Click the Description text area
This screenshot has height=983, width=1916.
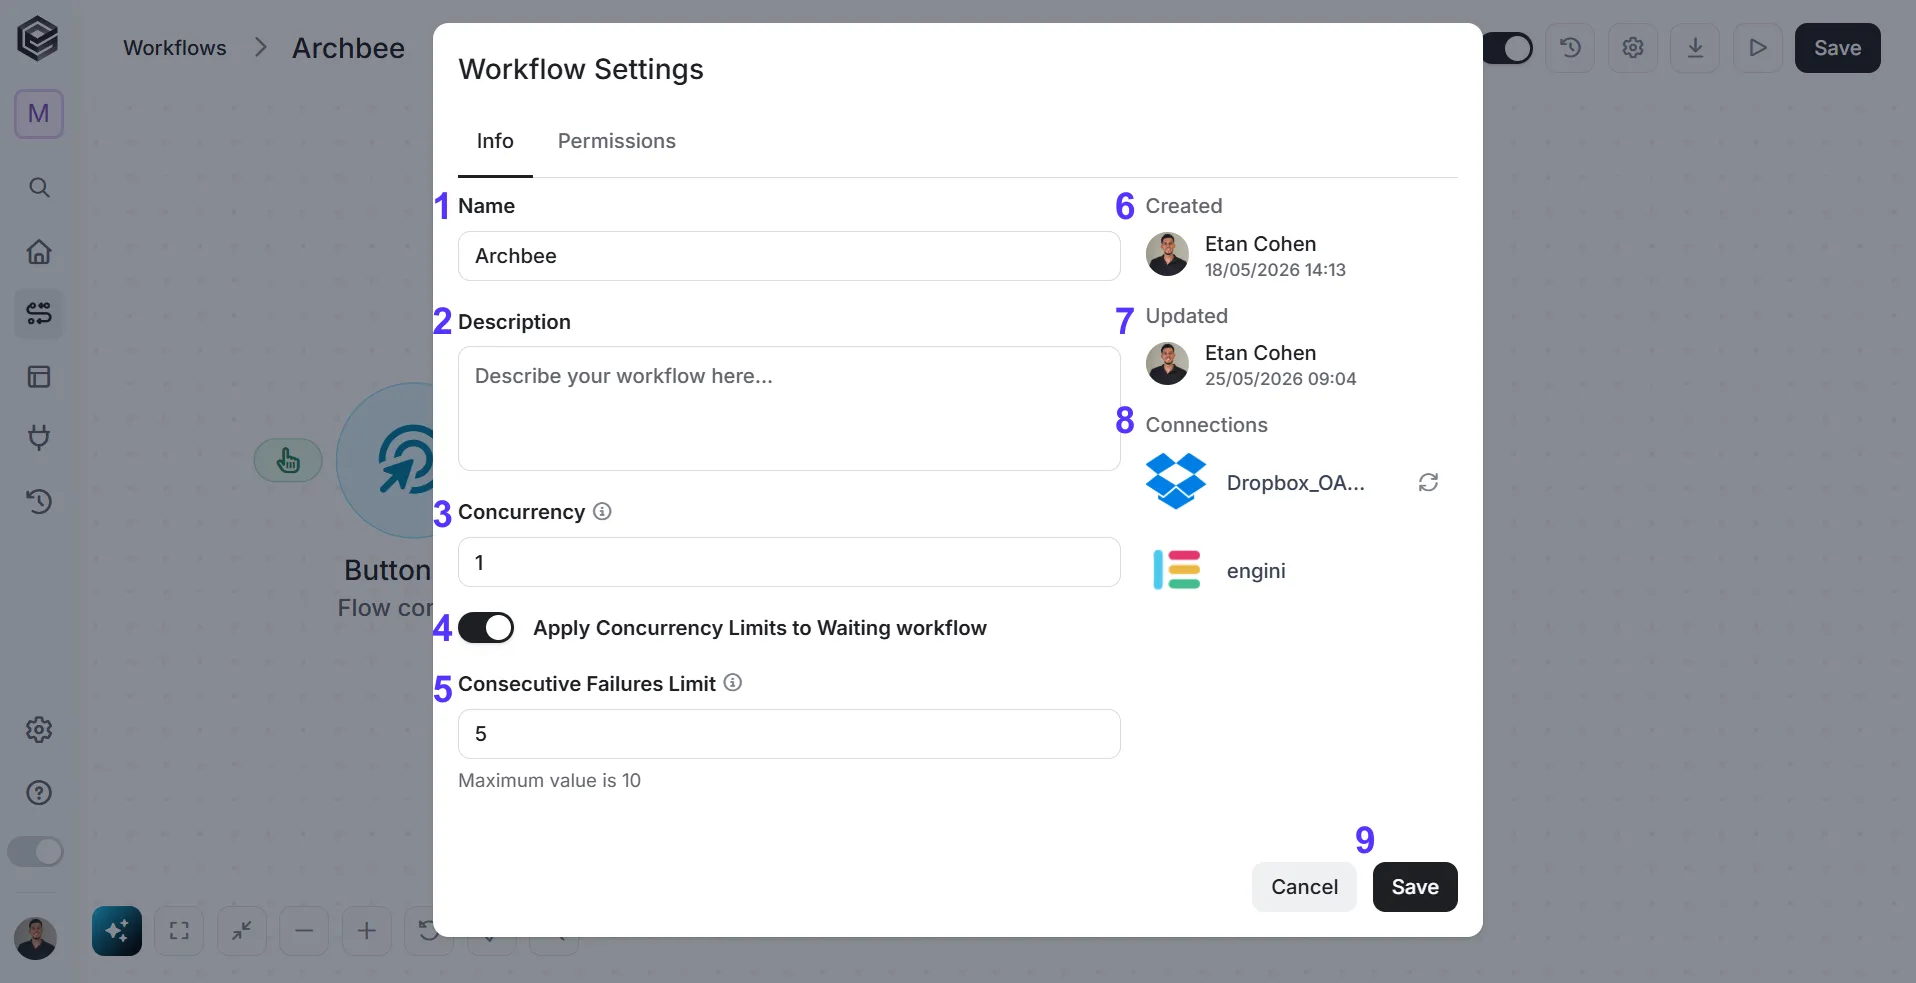click(x=789, y=409)
